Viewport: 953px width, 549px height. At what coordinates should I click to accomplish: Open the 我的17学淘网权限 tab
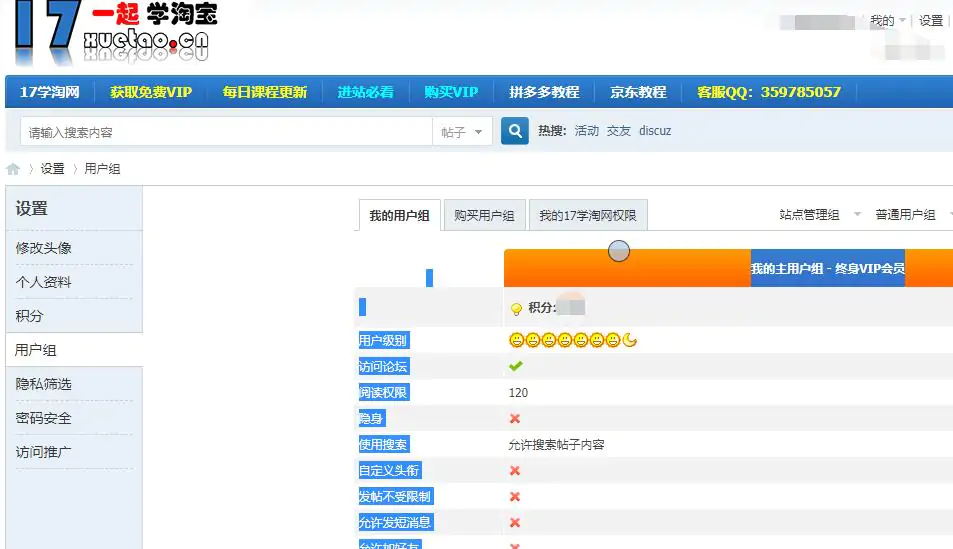tap(588, 215)
